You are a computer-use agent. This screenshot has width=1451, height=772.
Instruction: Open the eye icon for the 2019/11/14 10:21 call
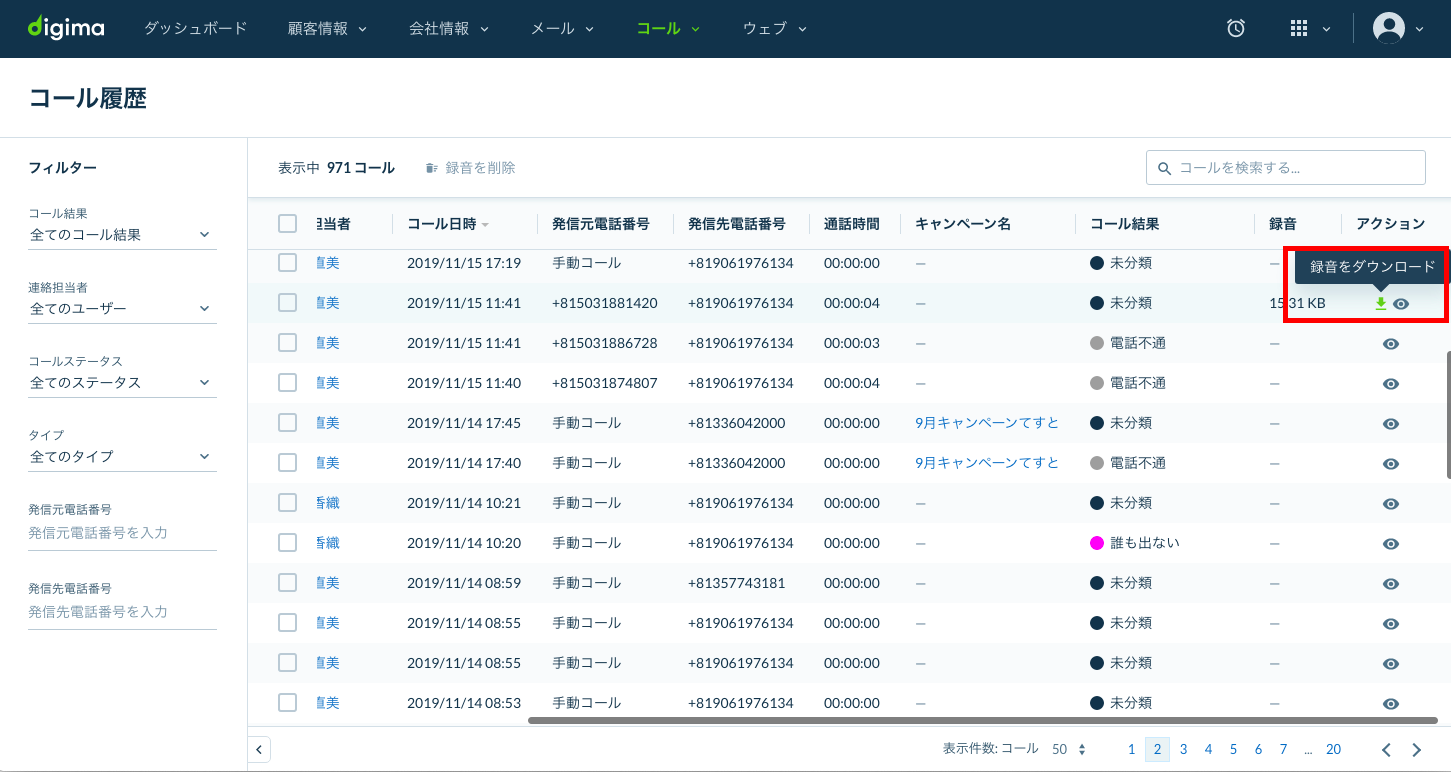(1390, 504)
